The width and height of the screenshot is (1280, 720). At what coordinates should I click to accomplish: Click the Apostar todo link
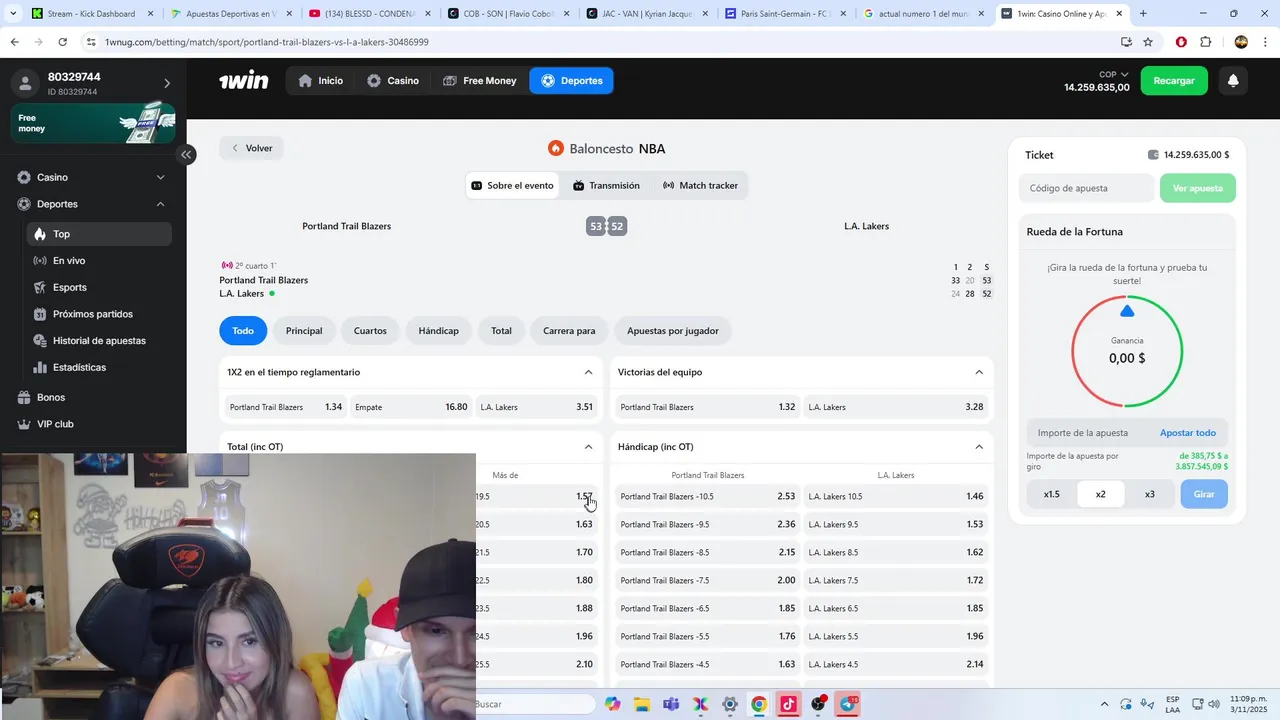(1188, 433)
